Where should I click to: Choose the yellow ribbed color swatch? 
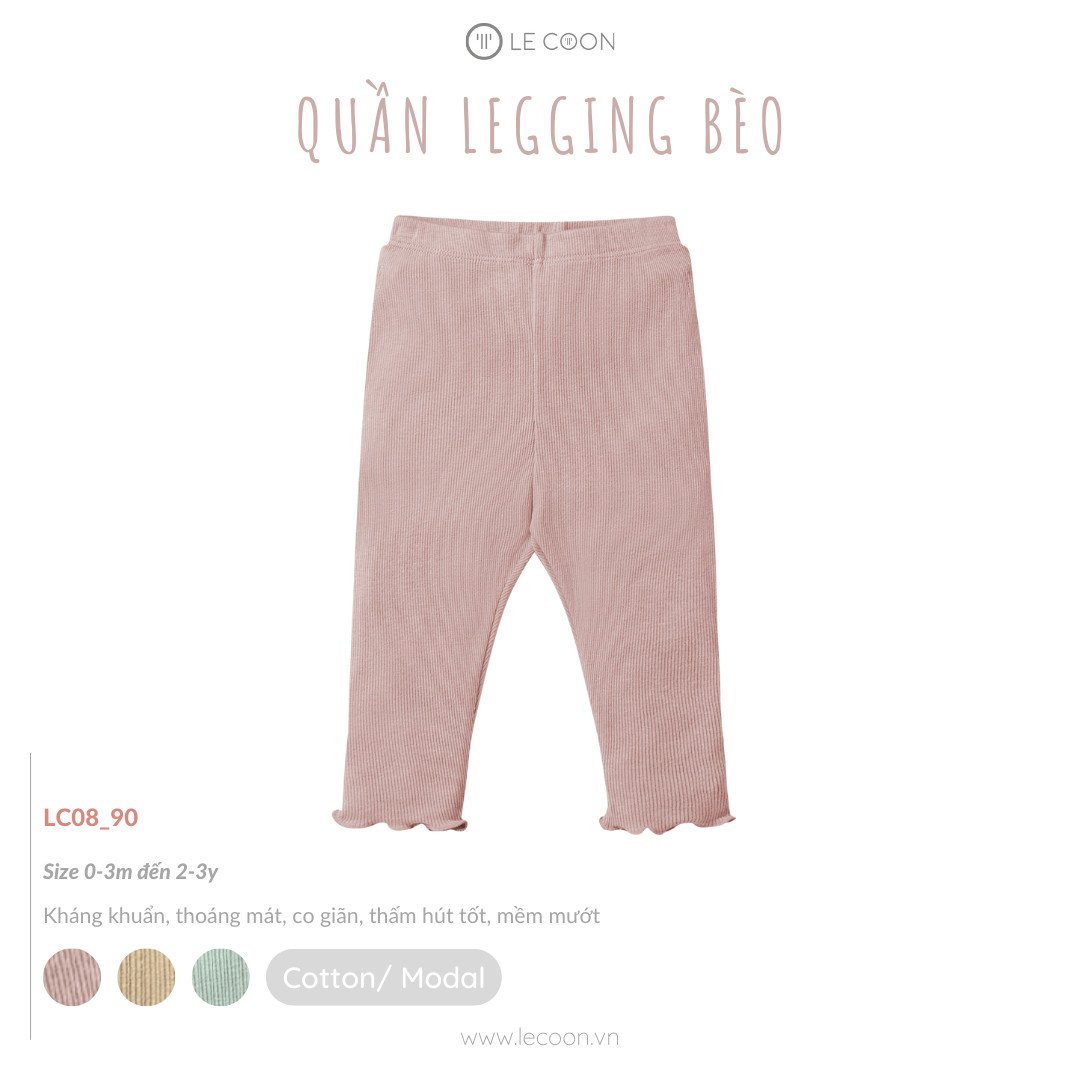pyautogui.click(x=146, y=977)
